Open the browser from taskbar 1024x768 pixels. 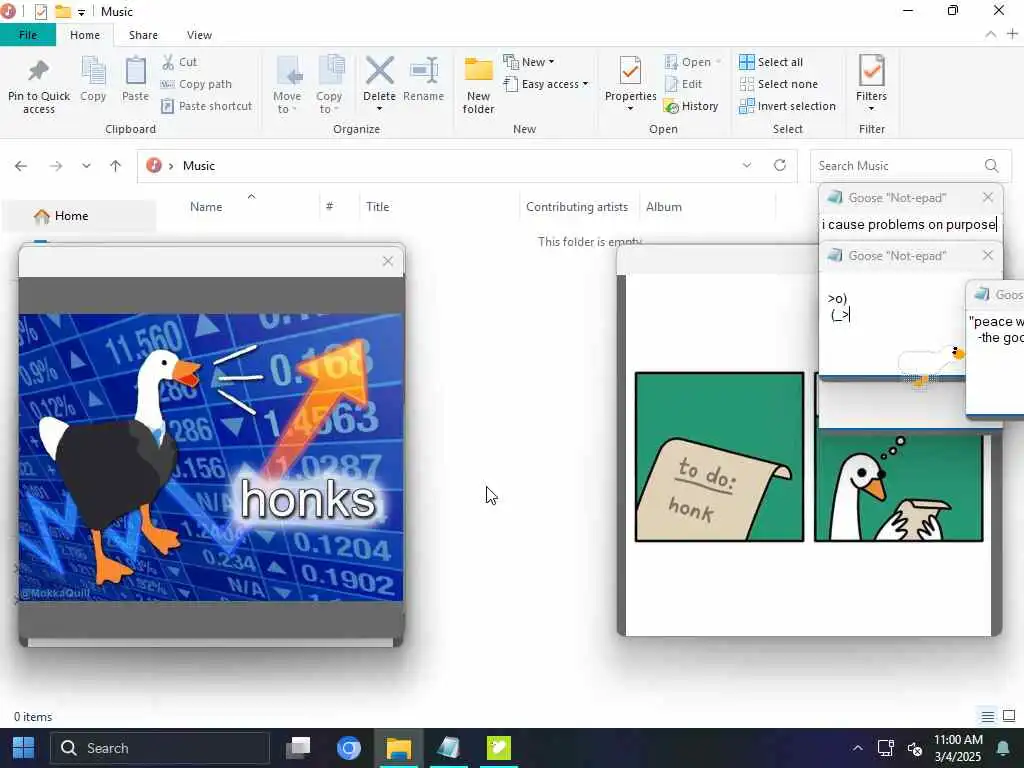coord(349,748)
